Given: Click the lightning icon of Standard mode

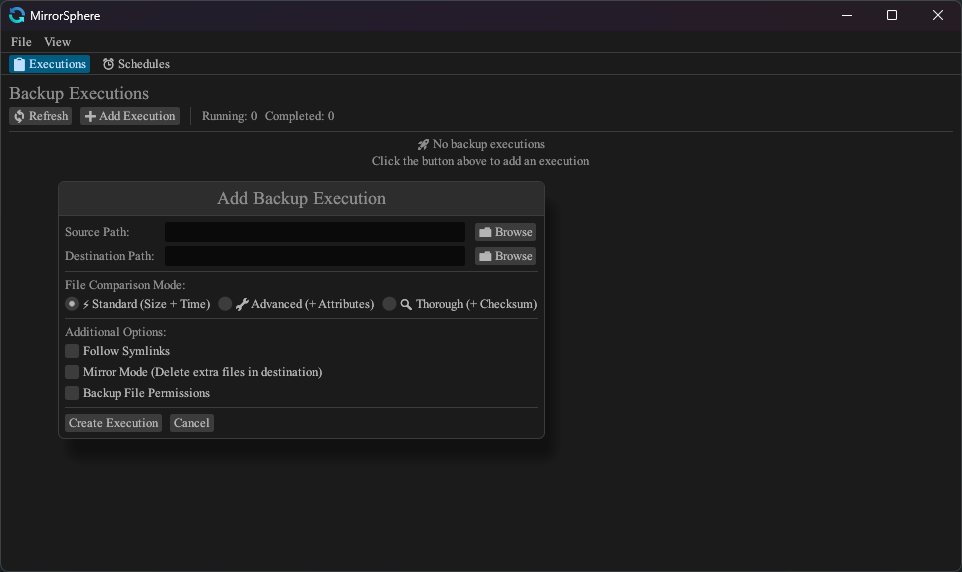Looking at the screenshot, I should pos(86,304).
